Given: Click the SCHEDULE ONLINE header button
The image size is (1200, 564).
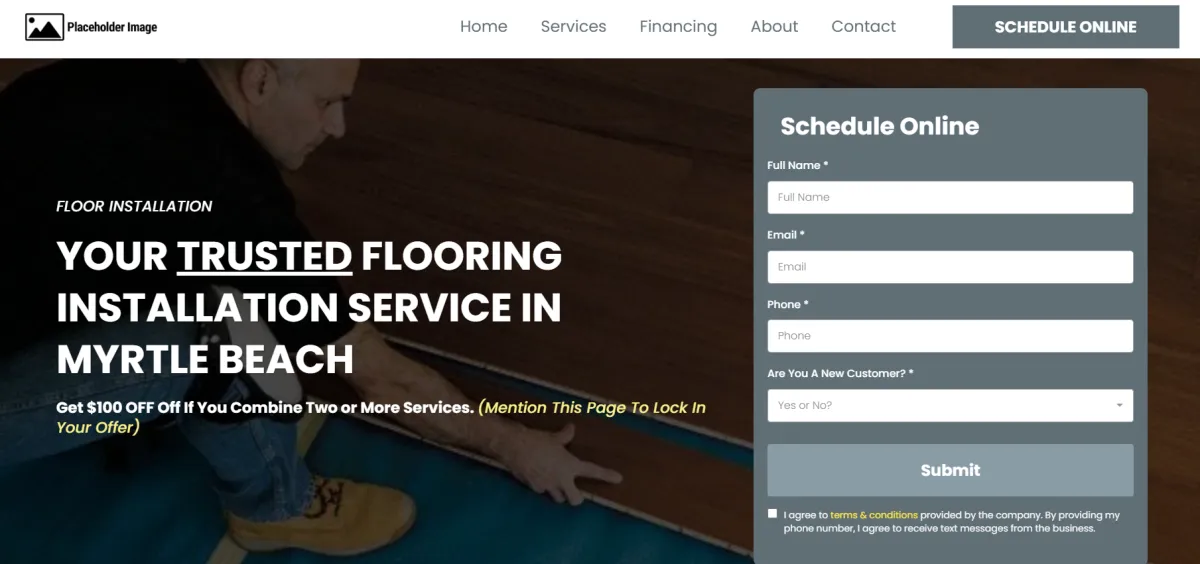Looking at the screenshot, I should (1065, 27).
